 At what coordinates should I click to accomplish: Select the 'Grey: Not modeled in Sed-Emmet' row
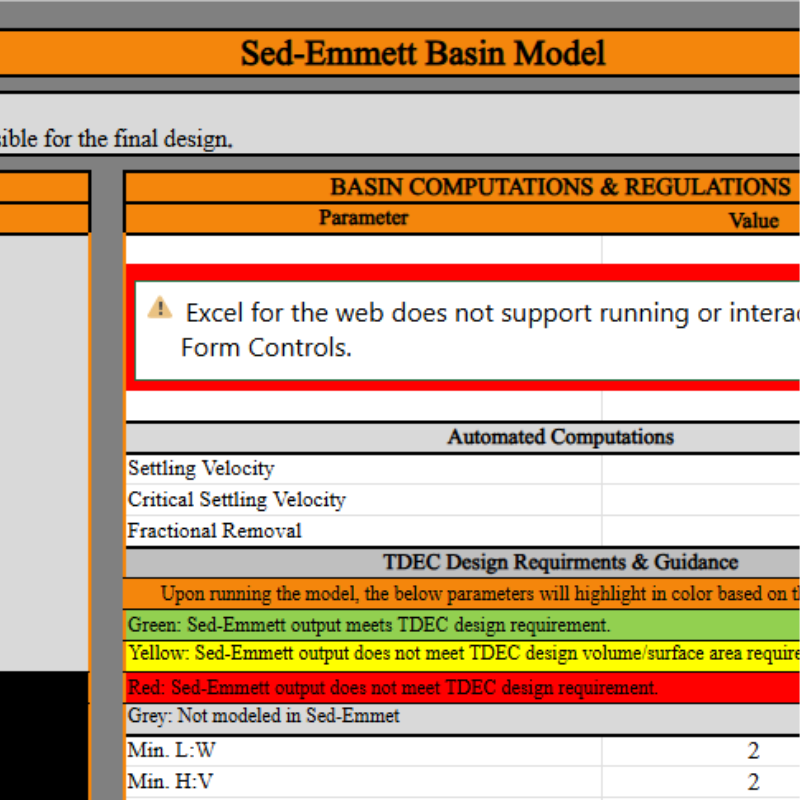pyautogui.click(x=462, y=718)
